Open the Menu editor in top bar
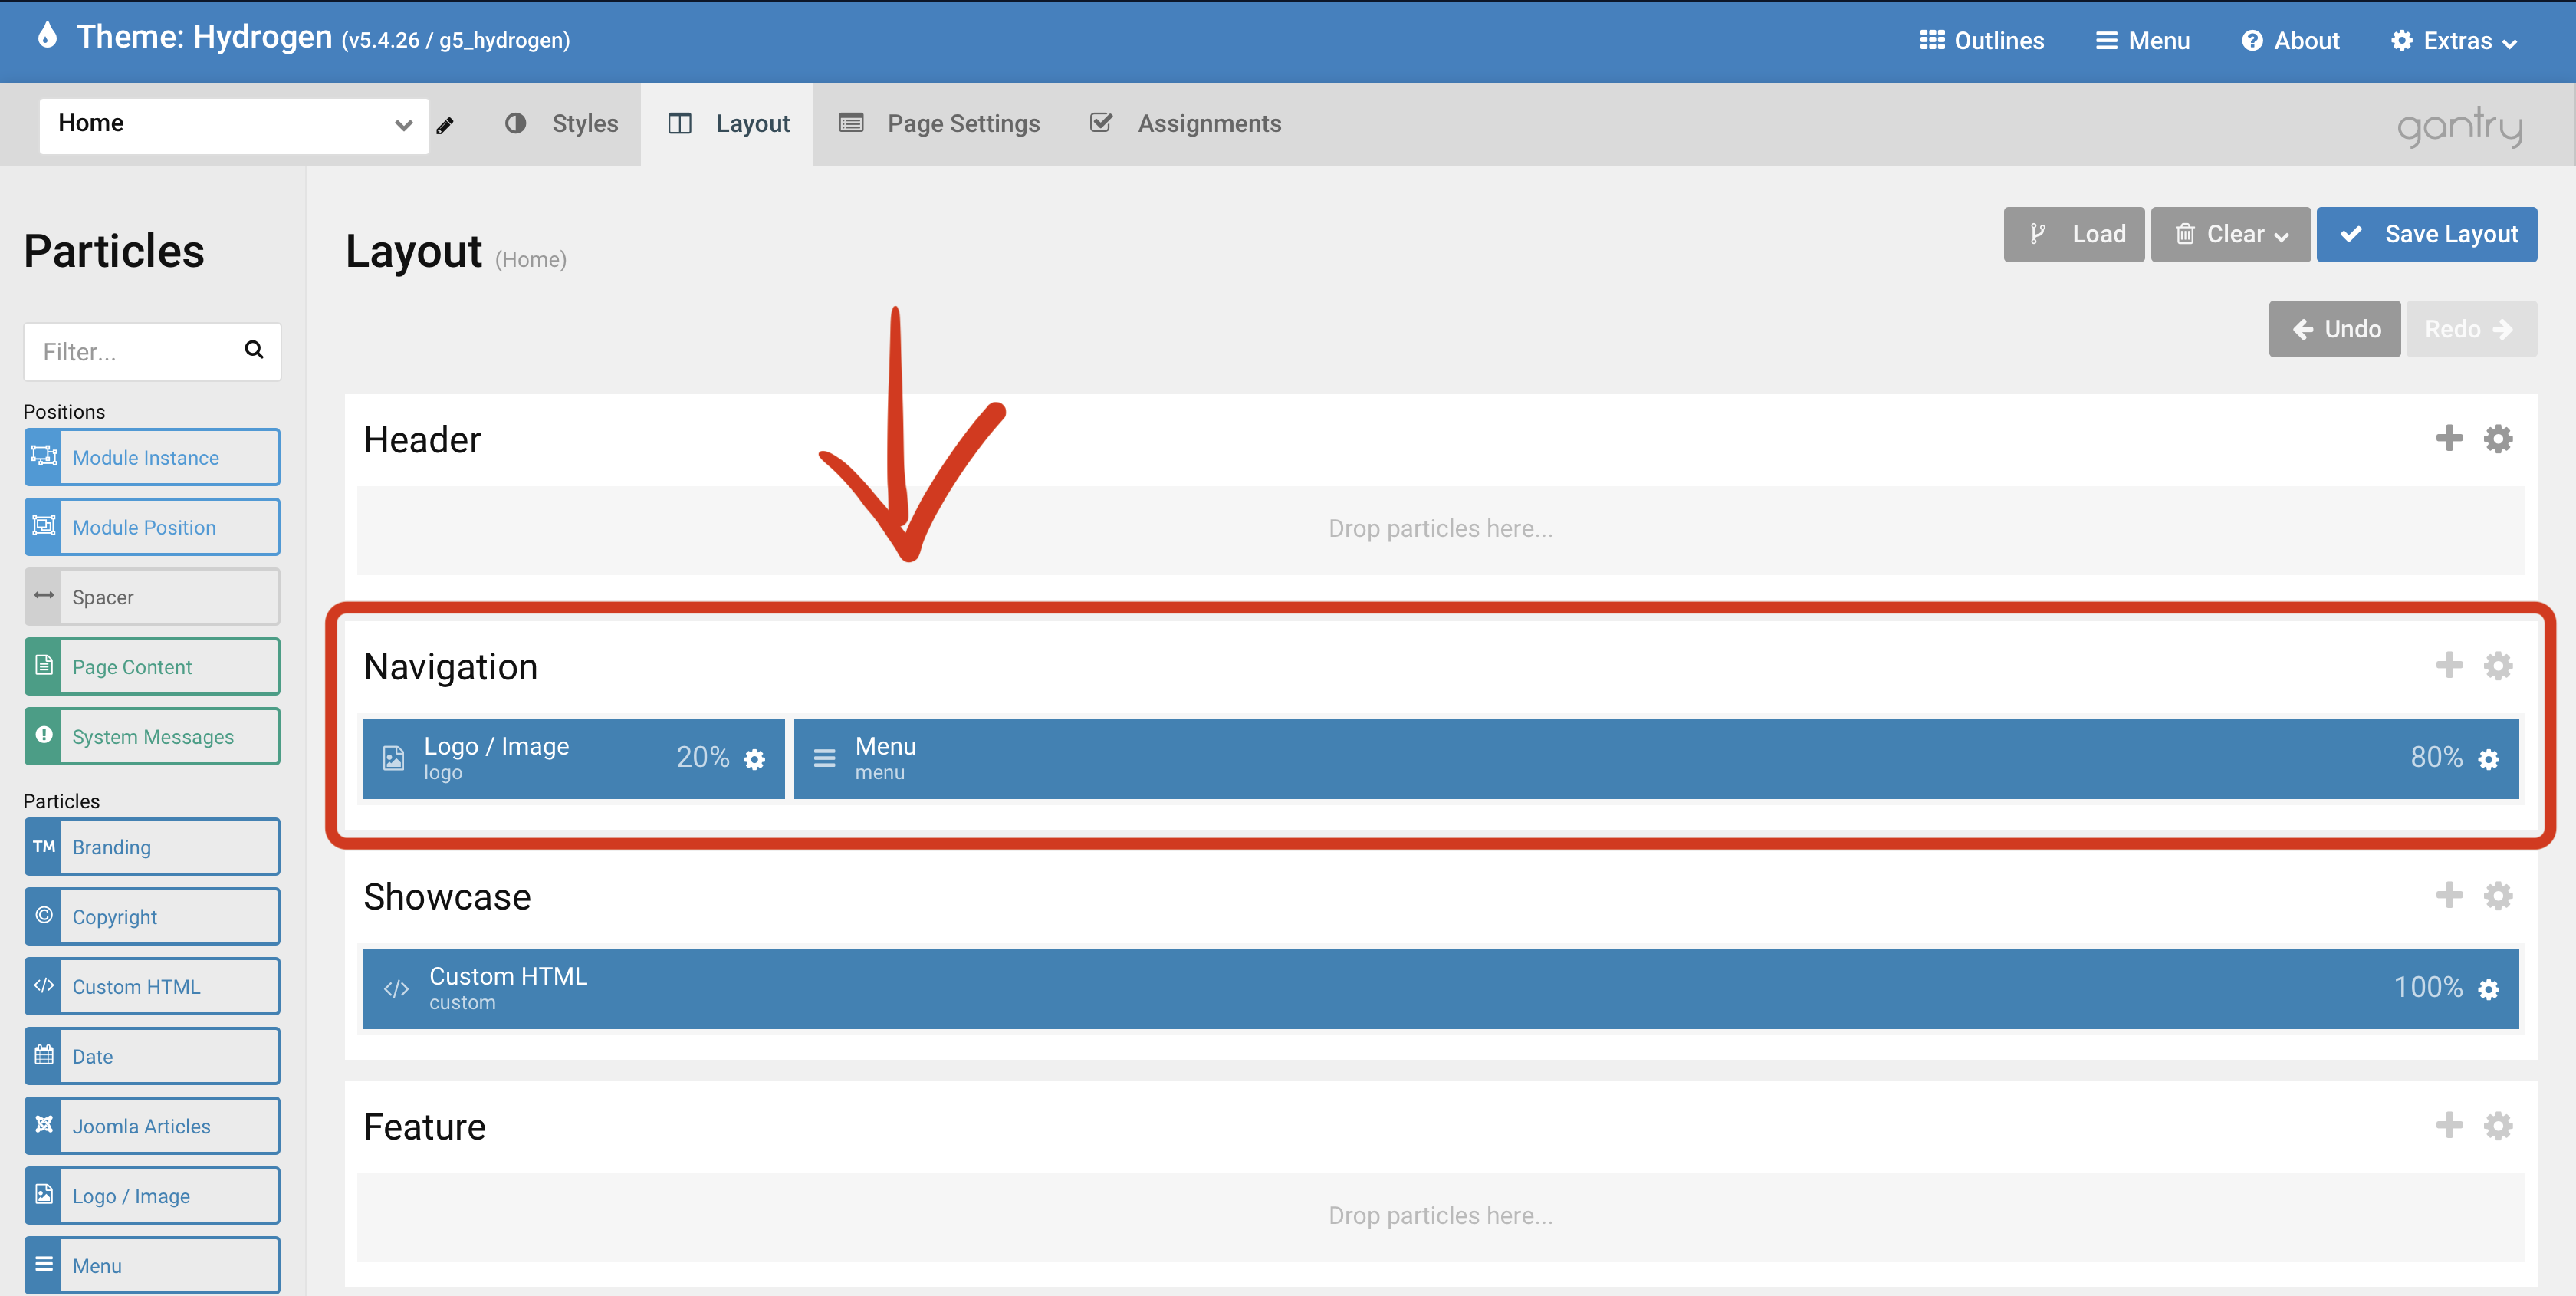This screenshot has height=1296, width=2576. click(x=2142, y=41)
